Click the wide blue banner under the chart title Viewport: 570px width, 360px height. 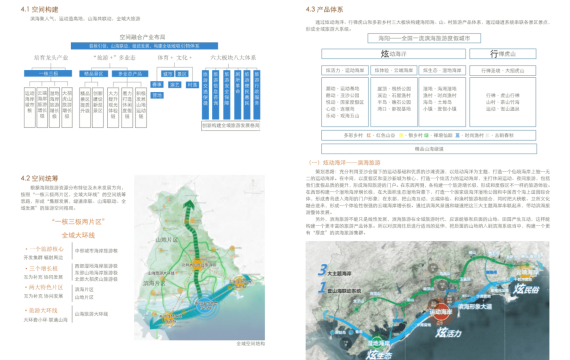pos(144,46)
